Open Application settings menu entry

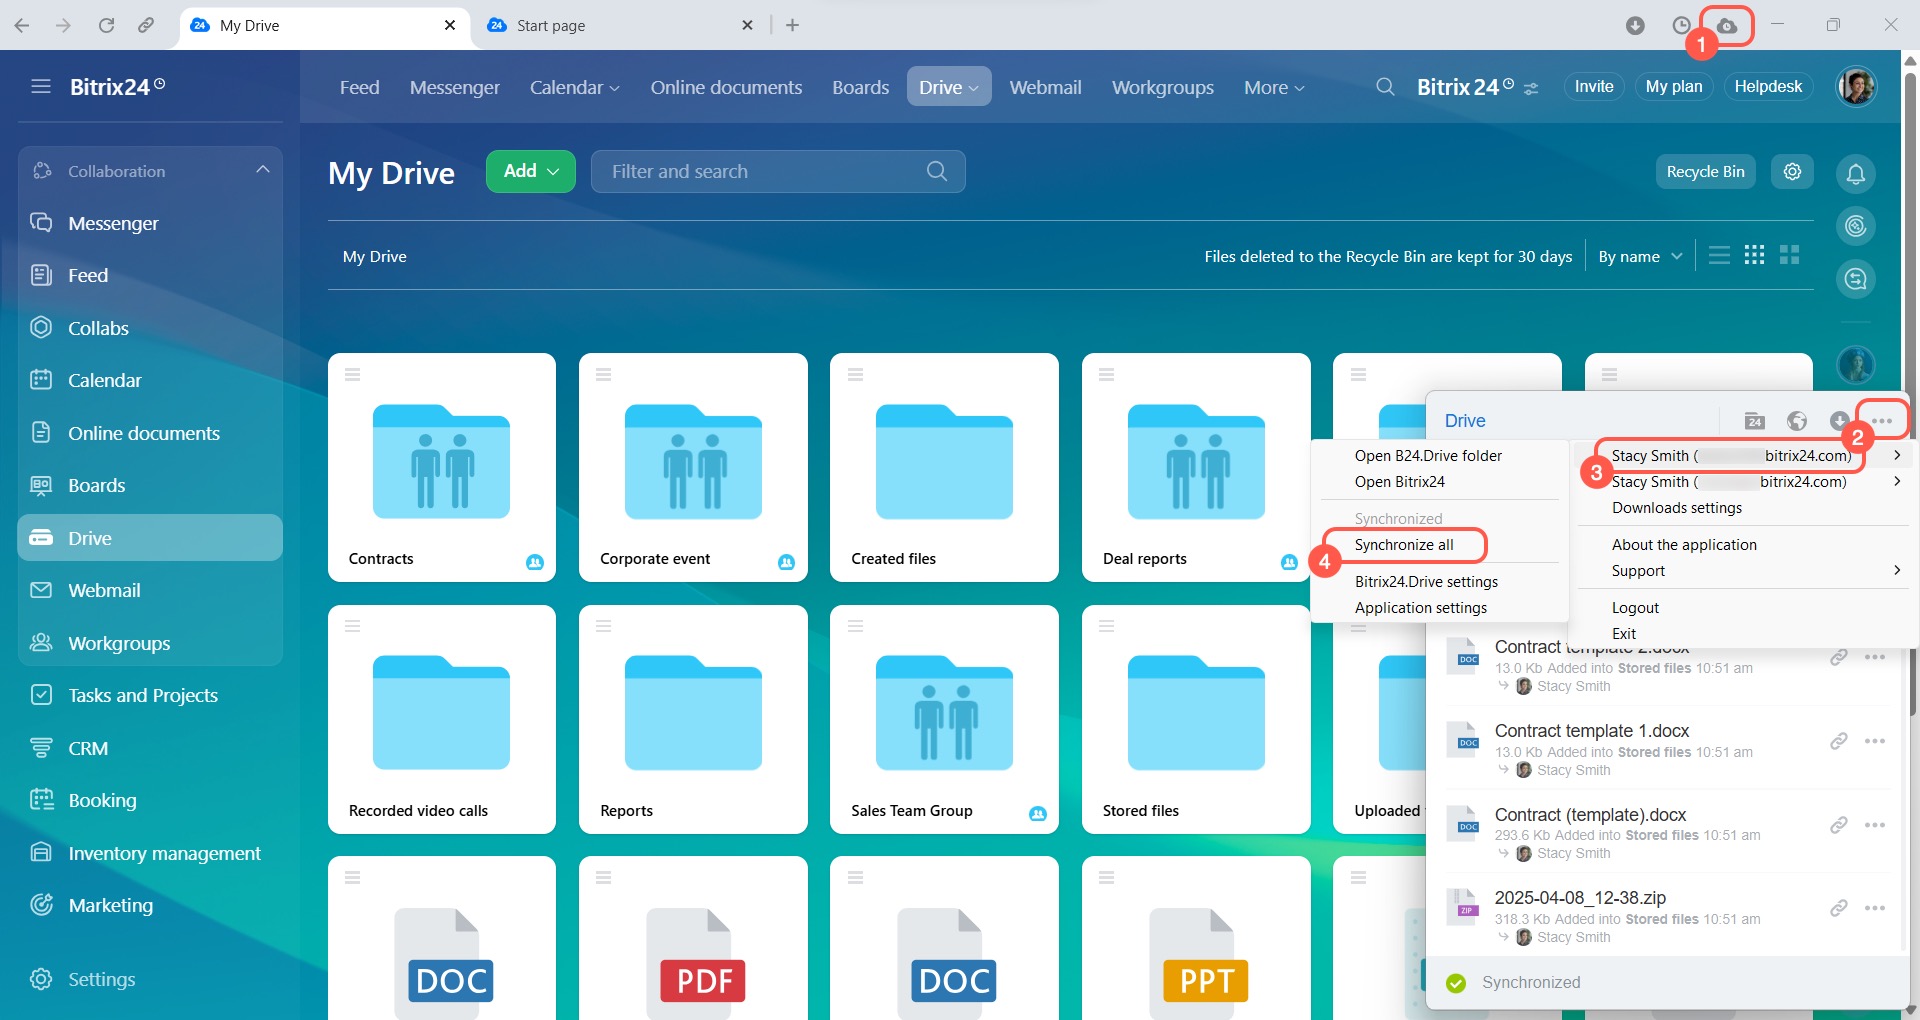[x=1420, y=608]
